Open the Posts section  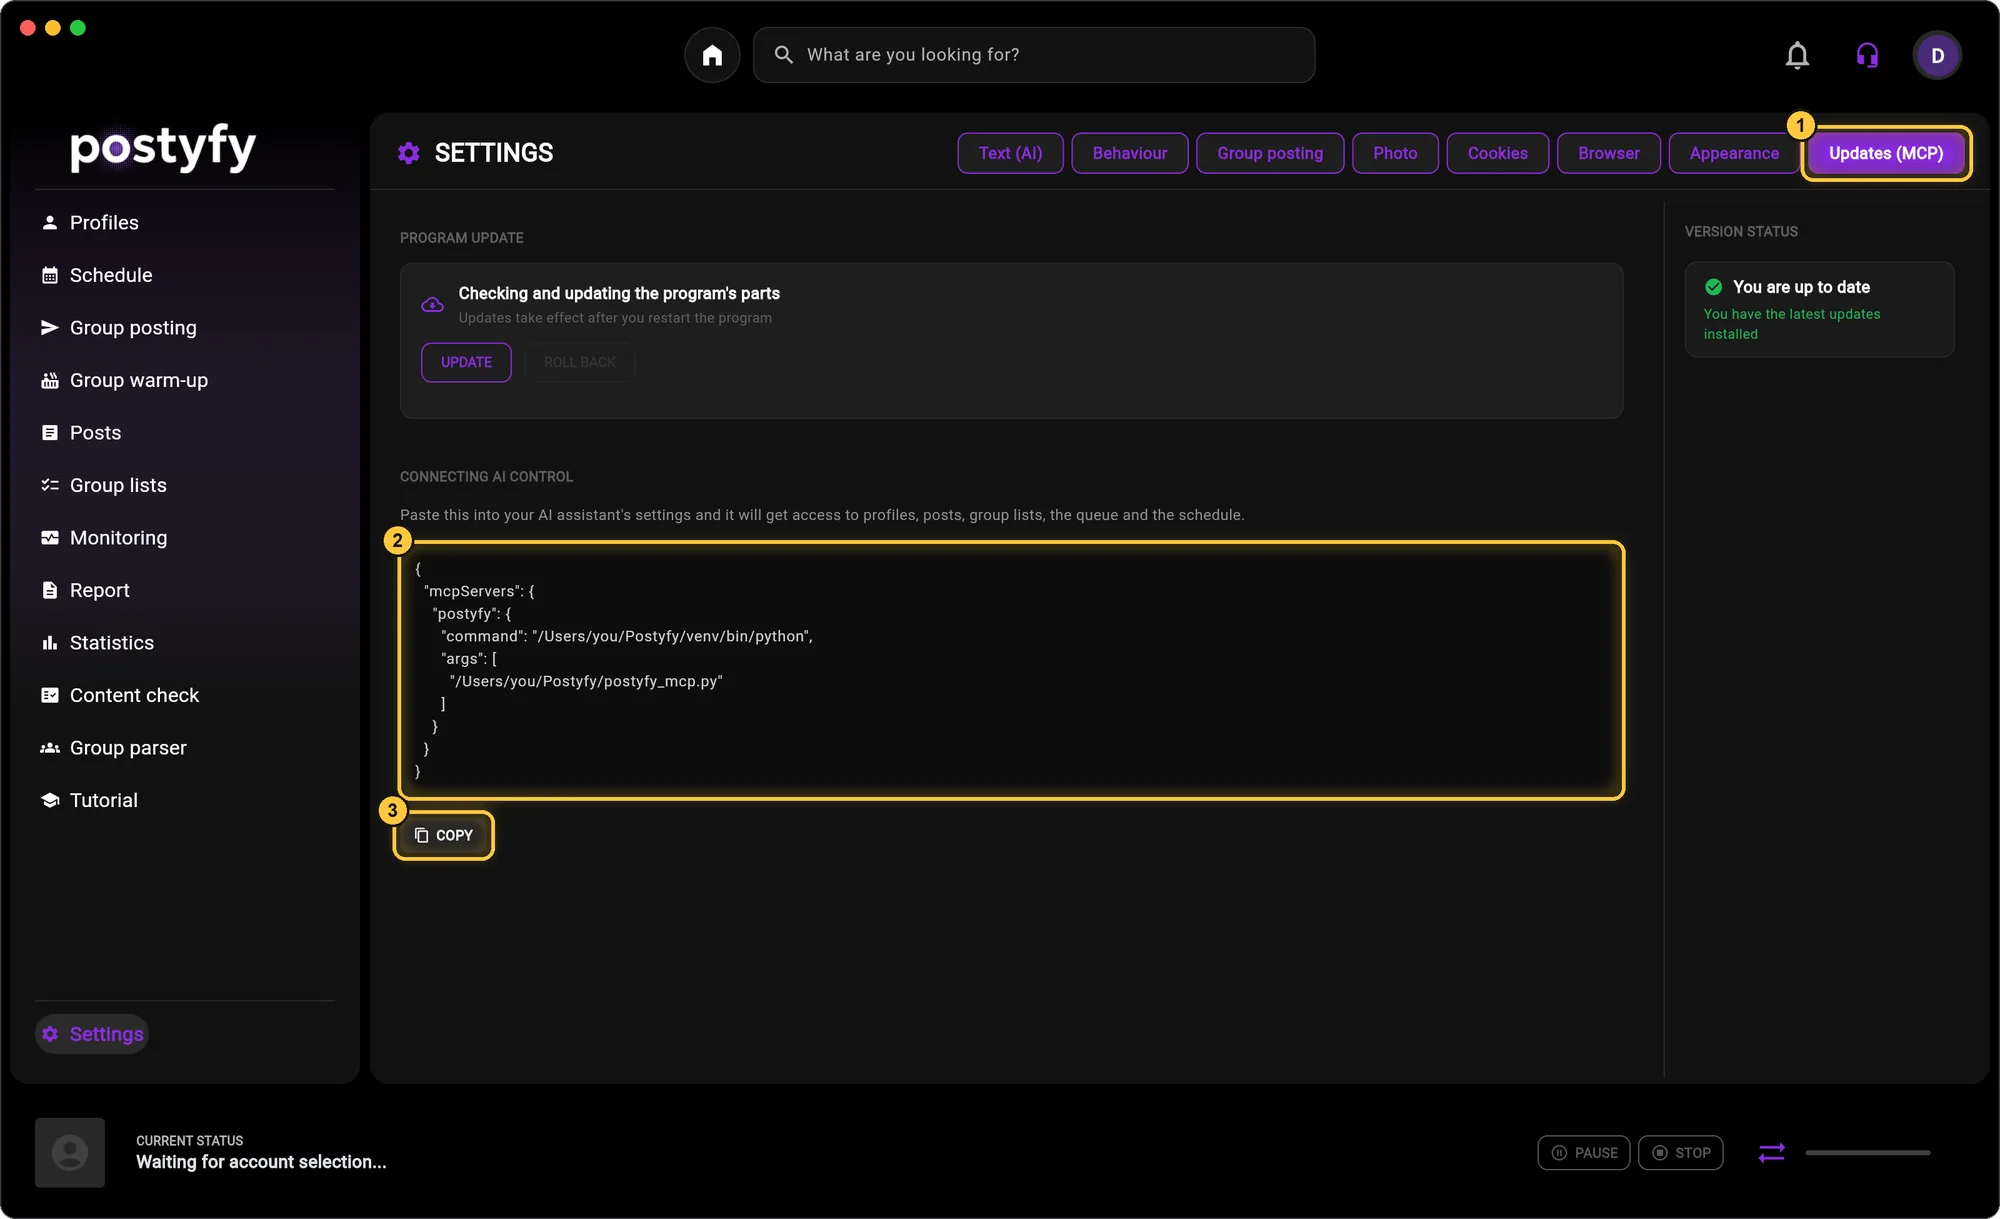point(81,433)
